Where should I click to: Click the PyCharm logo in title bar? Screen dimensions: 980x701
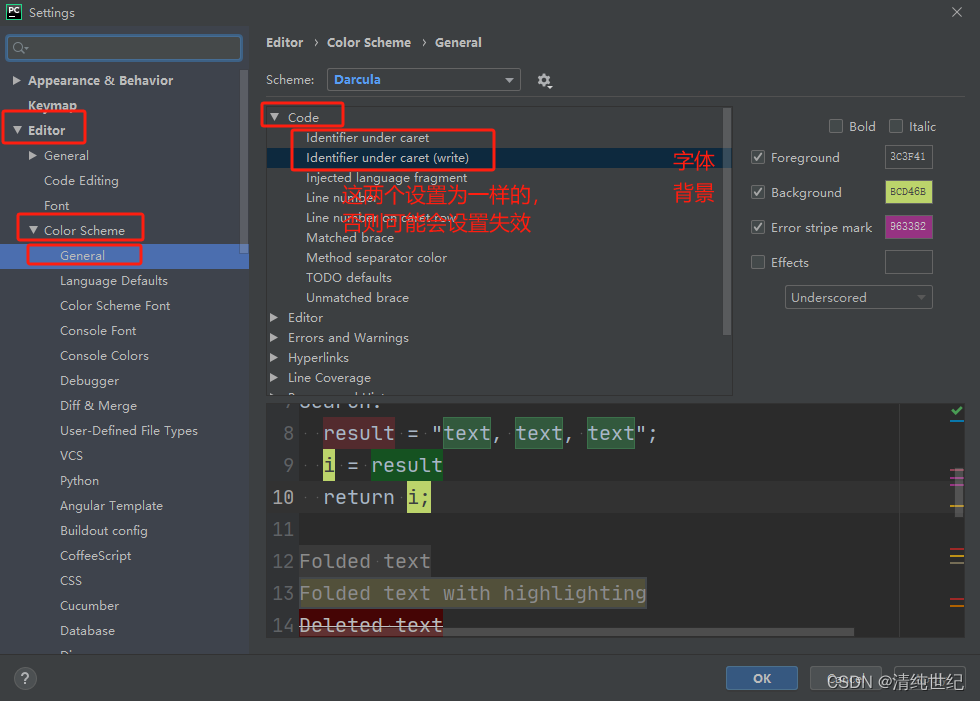14,12
